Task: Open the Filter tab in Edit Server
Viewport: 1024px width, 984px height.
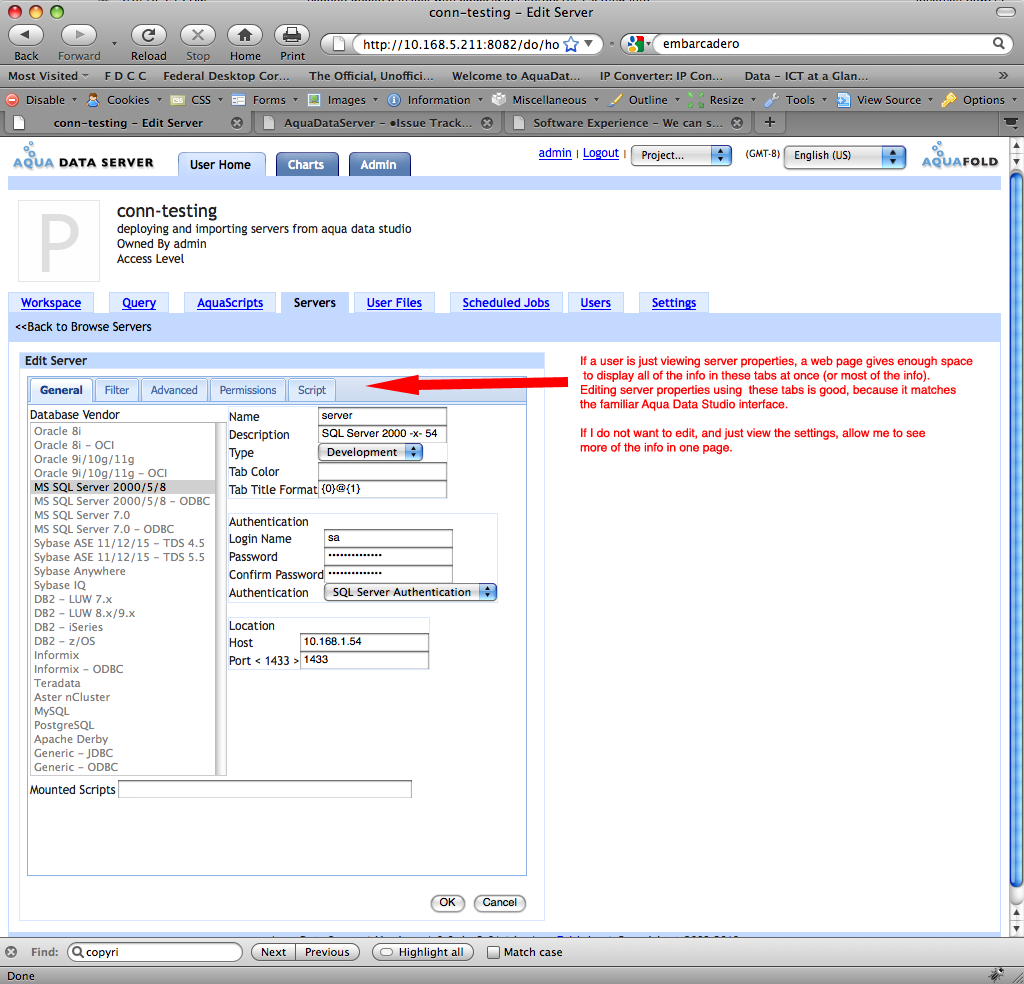Action: coord(116,390)
